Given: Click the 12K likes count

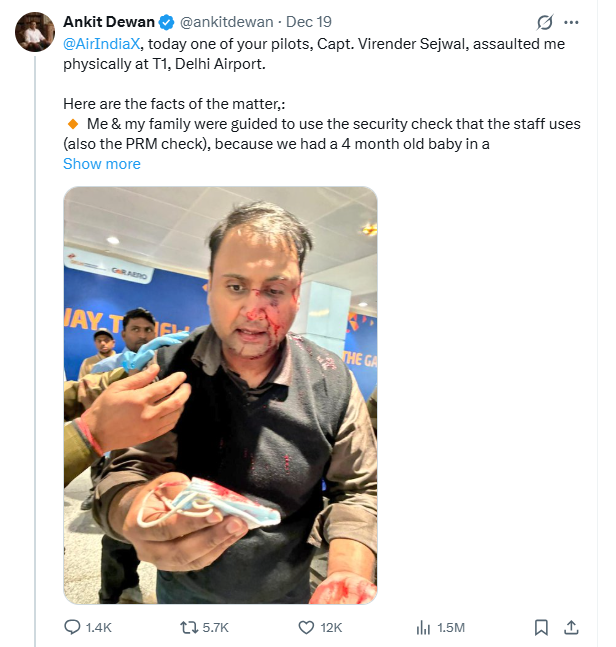Looking at the screenshot, I should pyautogui.click(x=331, y=627).
